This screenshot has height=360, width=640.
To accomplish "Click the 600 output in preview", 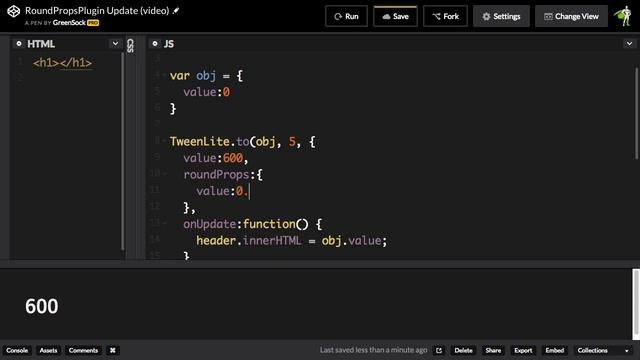I will (x=42, y=306).
